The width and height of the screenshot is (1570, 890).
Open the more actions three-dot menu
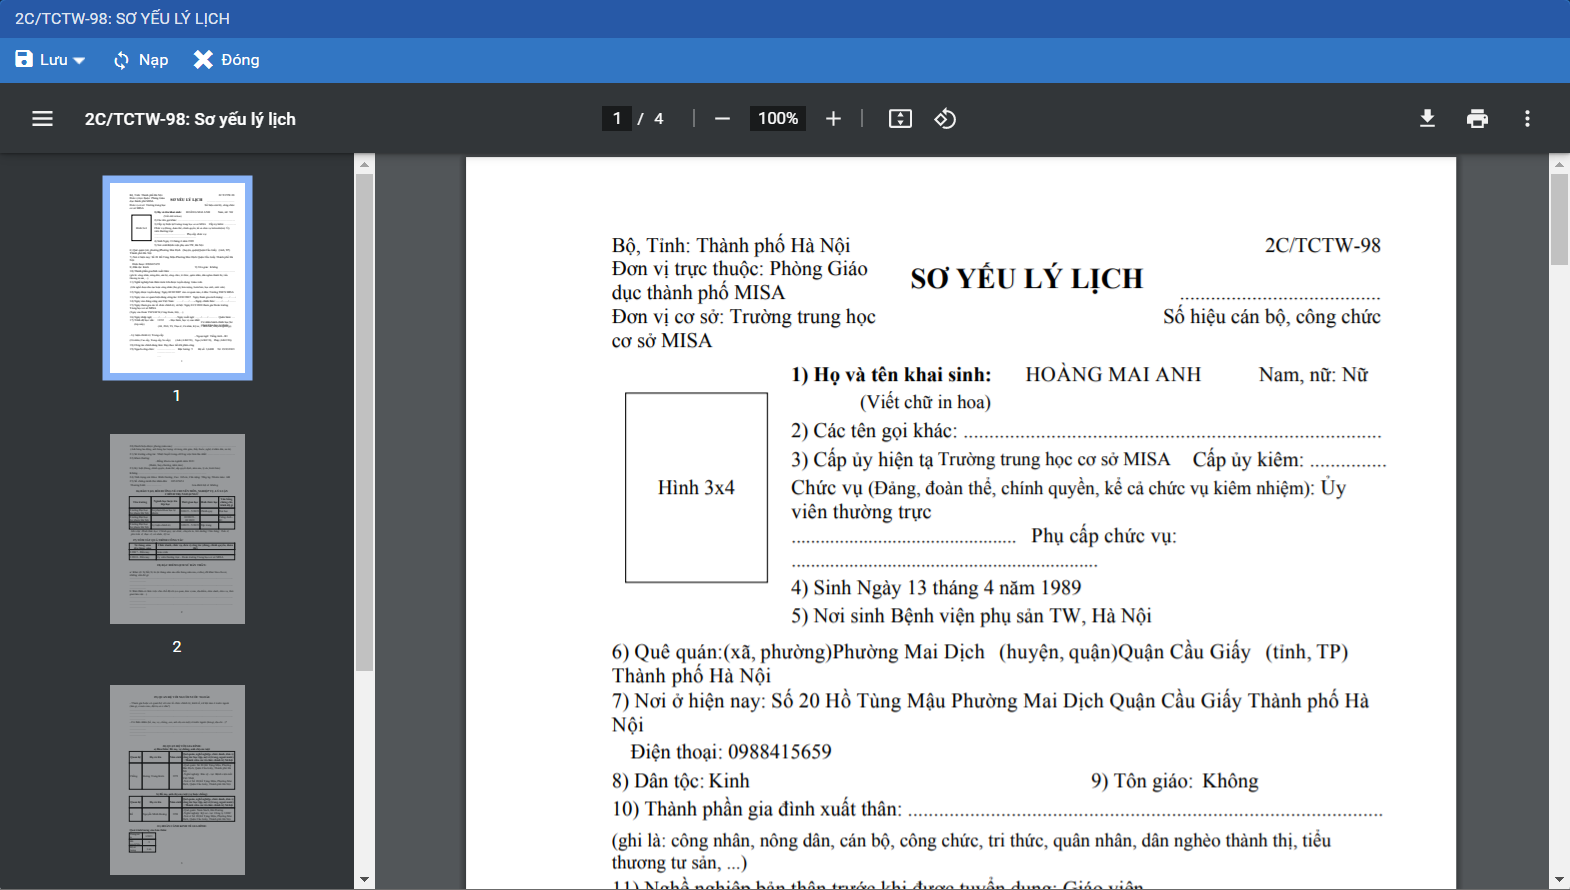pos(1527,119)
